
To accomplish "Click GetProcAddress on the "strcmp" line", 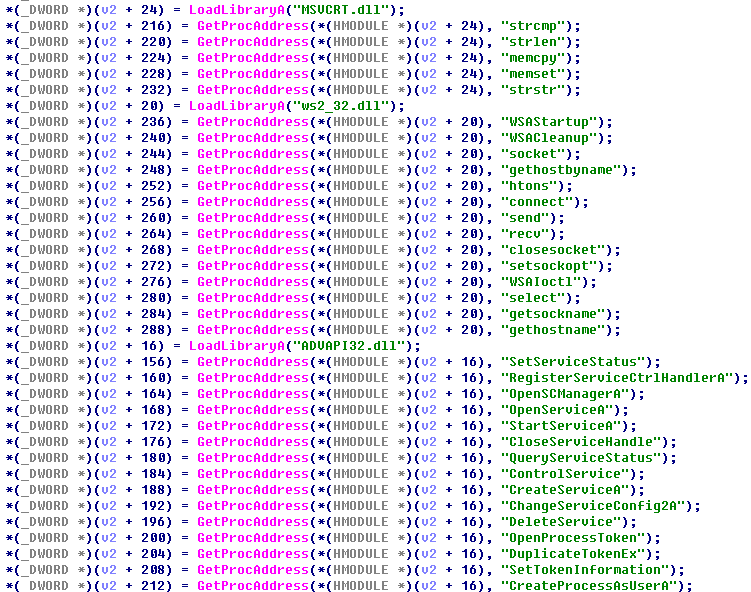I will pyautogui.click(x=253, y=26).
